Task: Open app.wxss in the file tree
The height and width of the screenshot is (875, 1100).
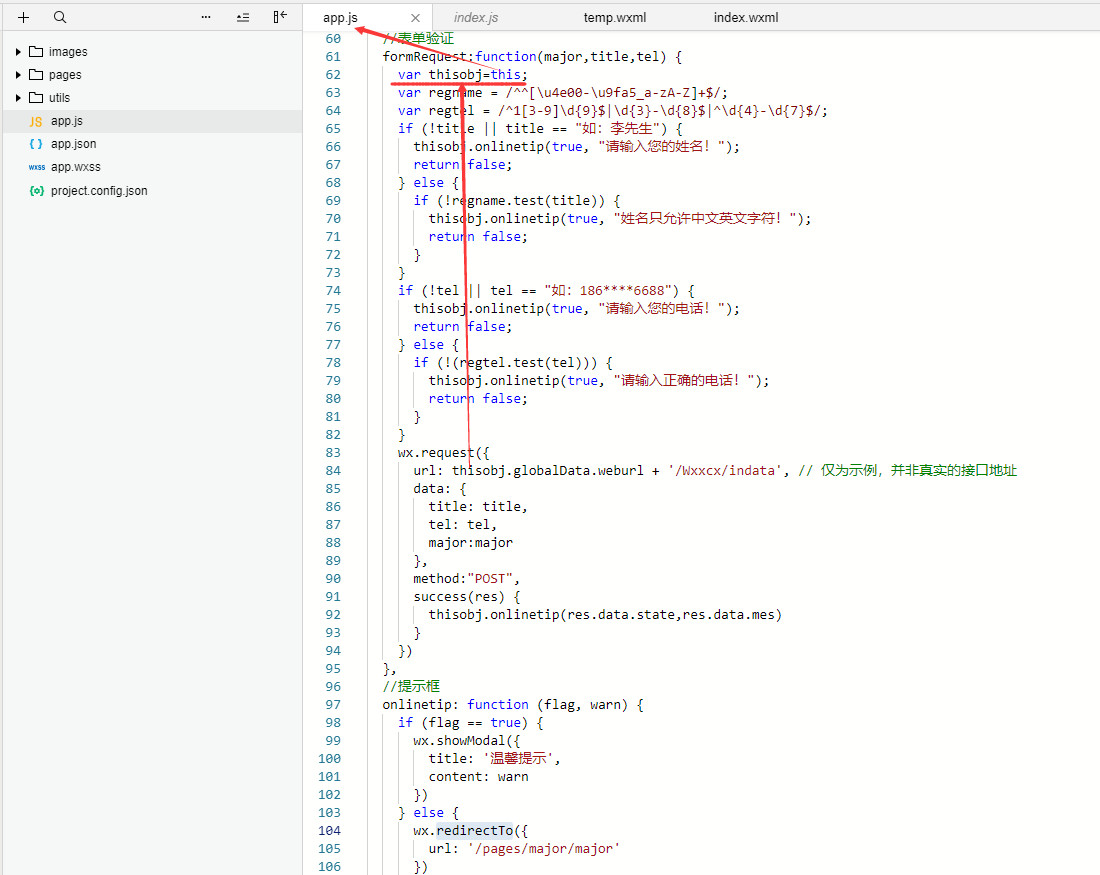Action: point(76,167)
